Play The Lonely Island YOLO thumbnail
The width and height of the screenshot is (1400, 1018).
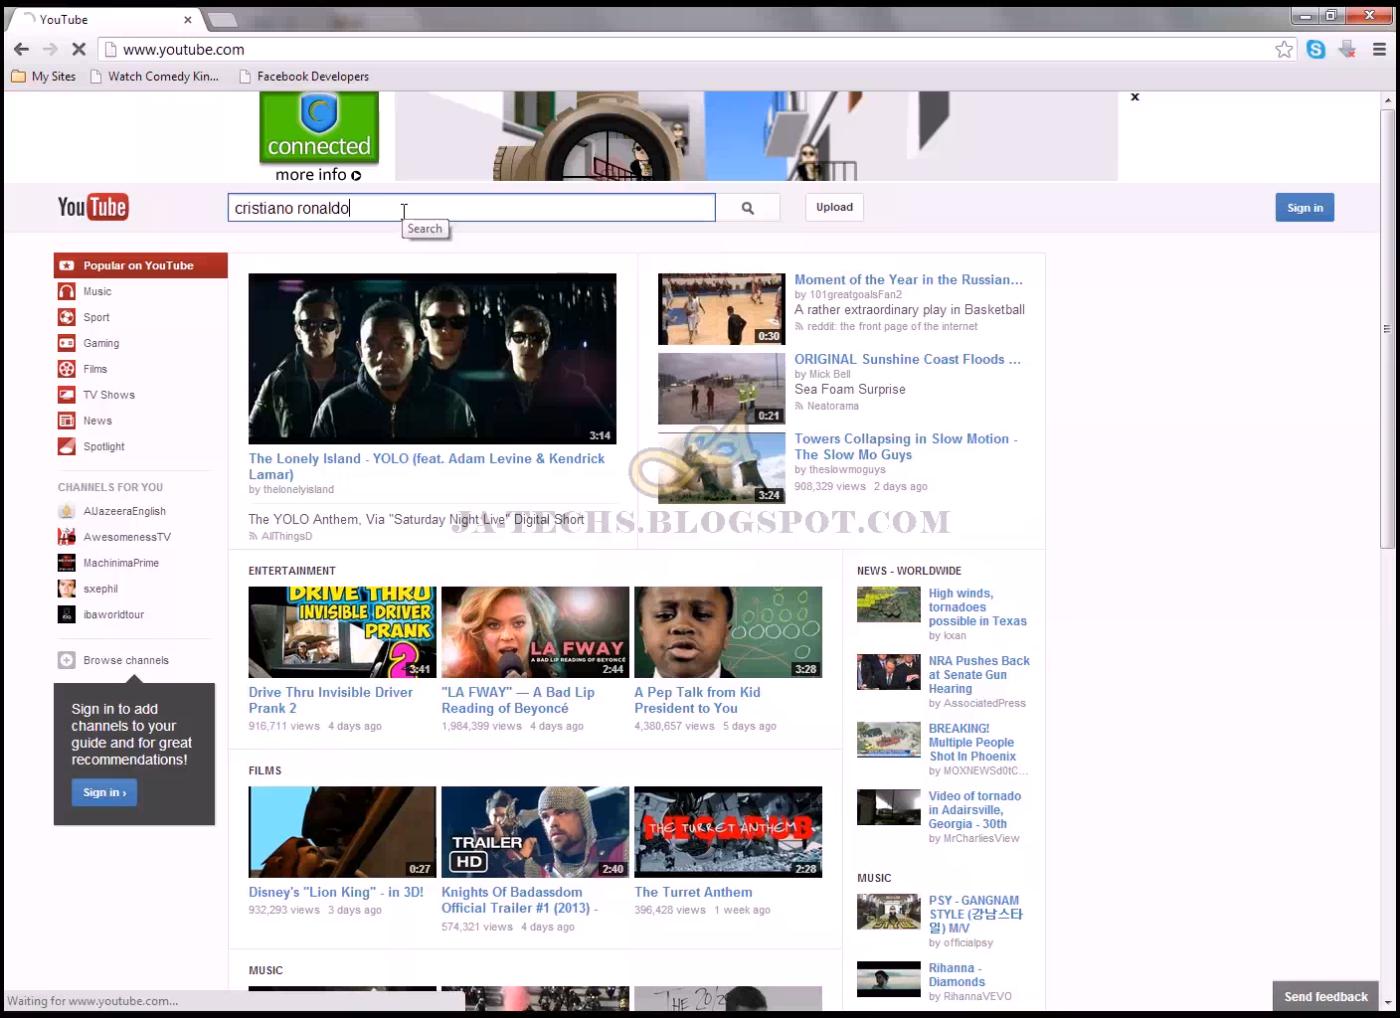click(x=432, y=358)
